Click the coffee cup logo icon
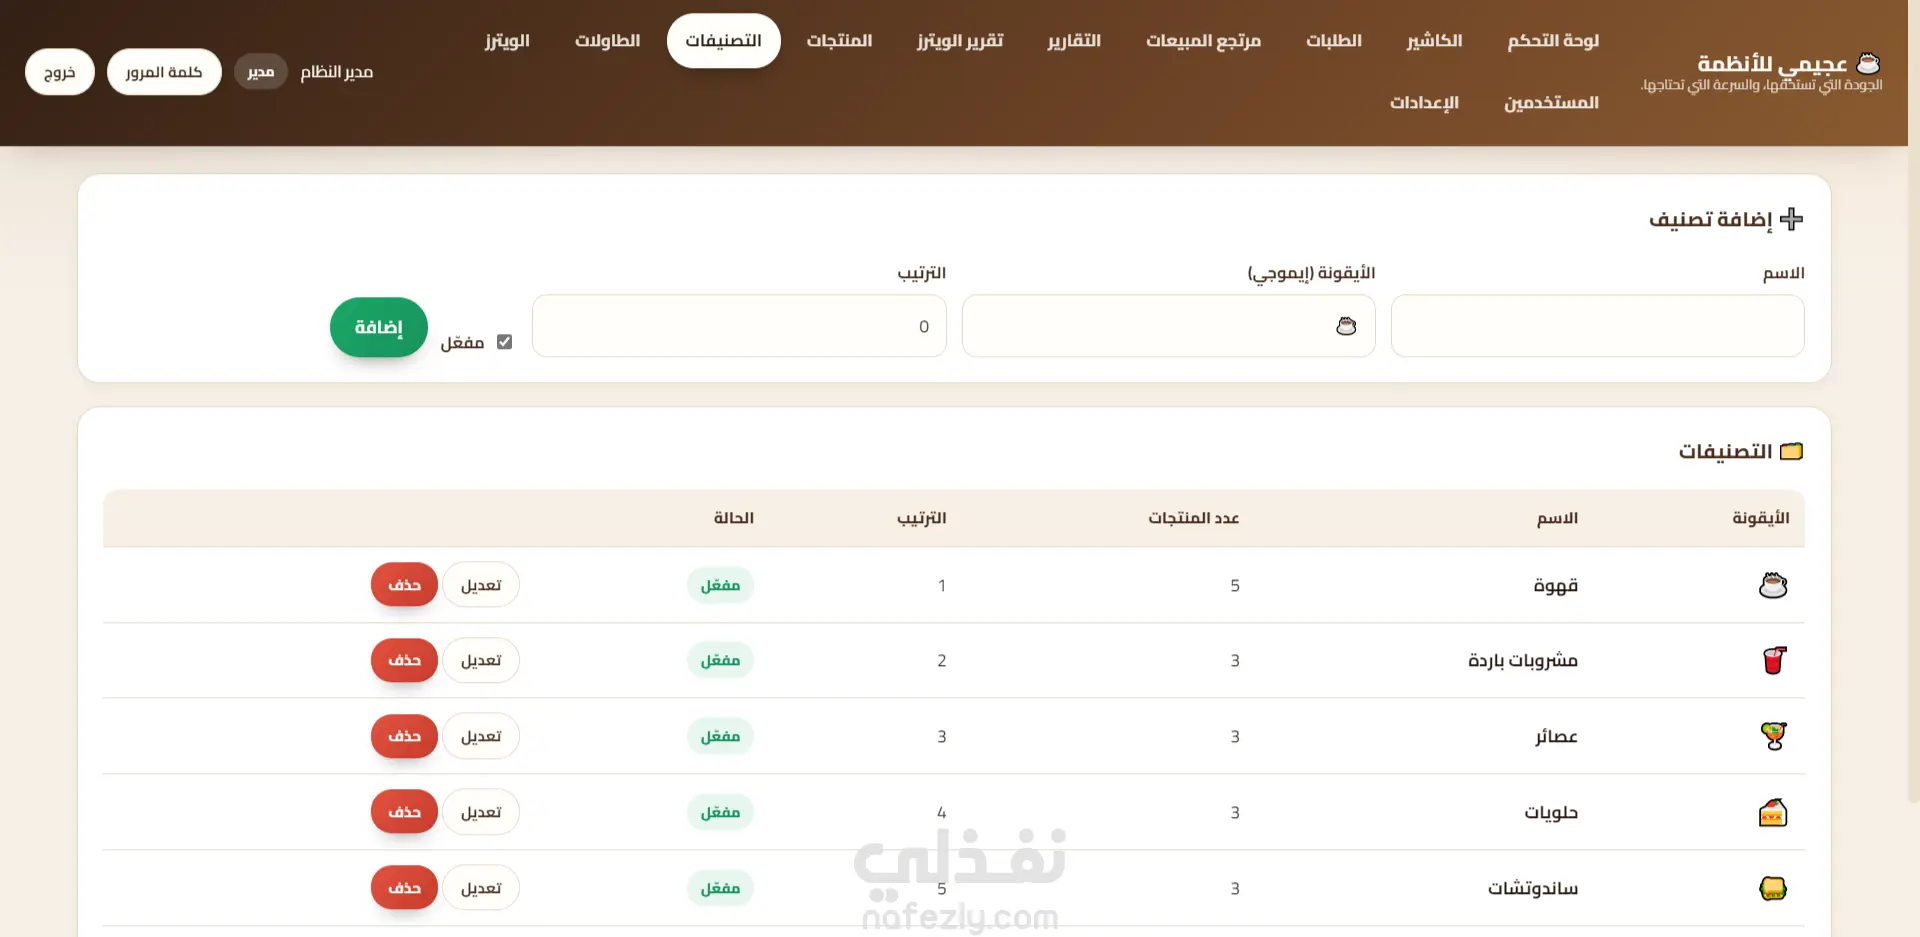 click(x=1868, y=63)
